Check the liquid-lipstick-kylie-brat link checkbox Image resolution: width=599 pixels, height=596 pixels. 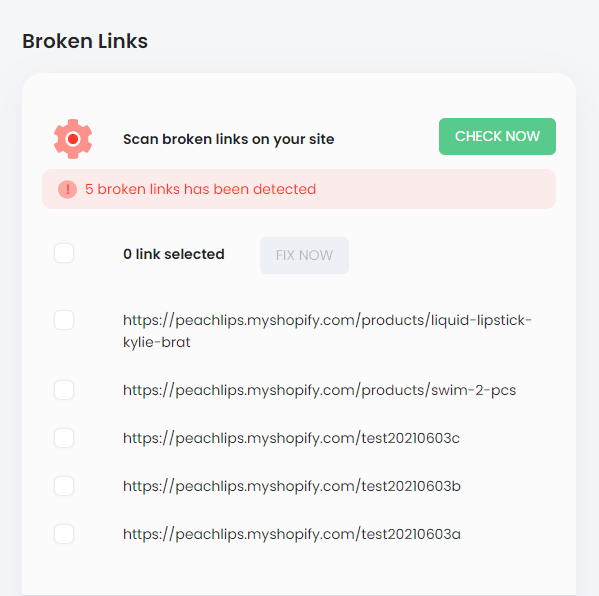[x=64, y=320]
